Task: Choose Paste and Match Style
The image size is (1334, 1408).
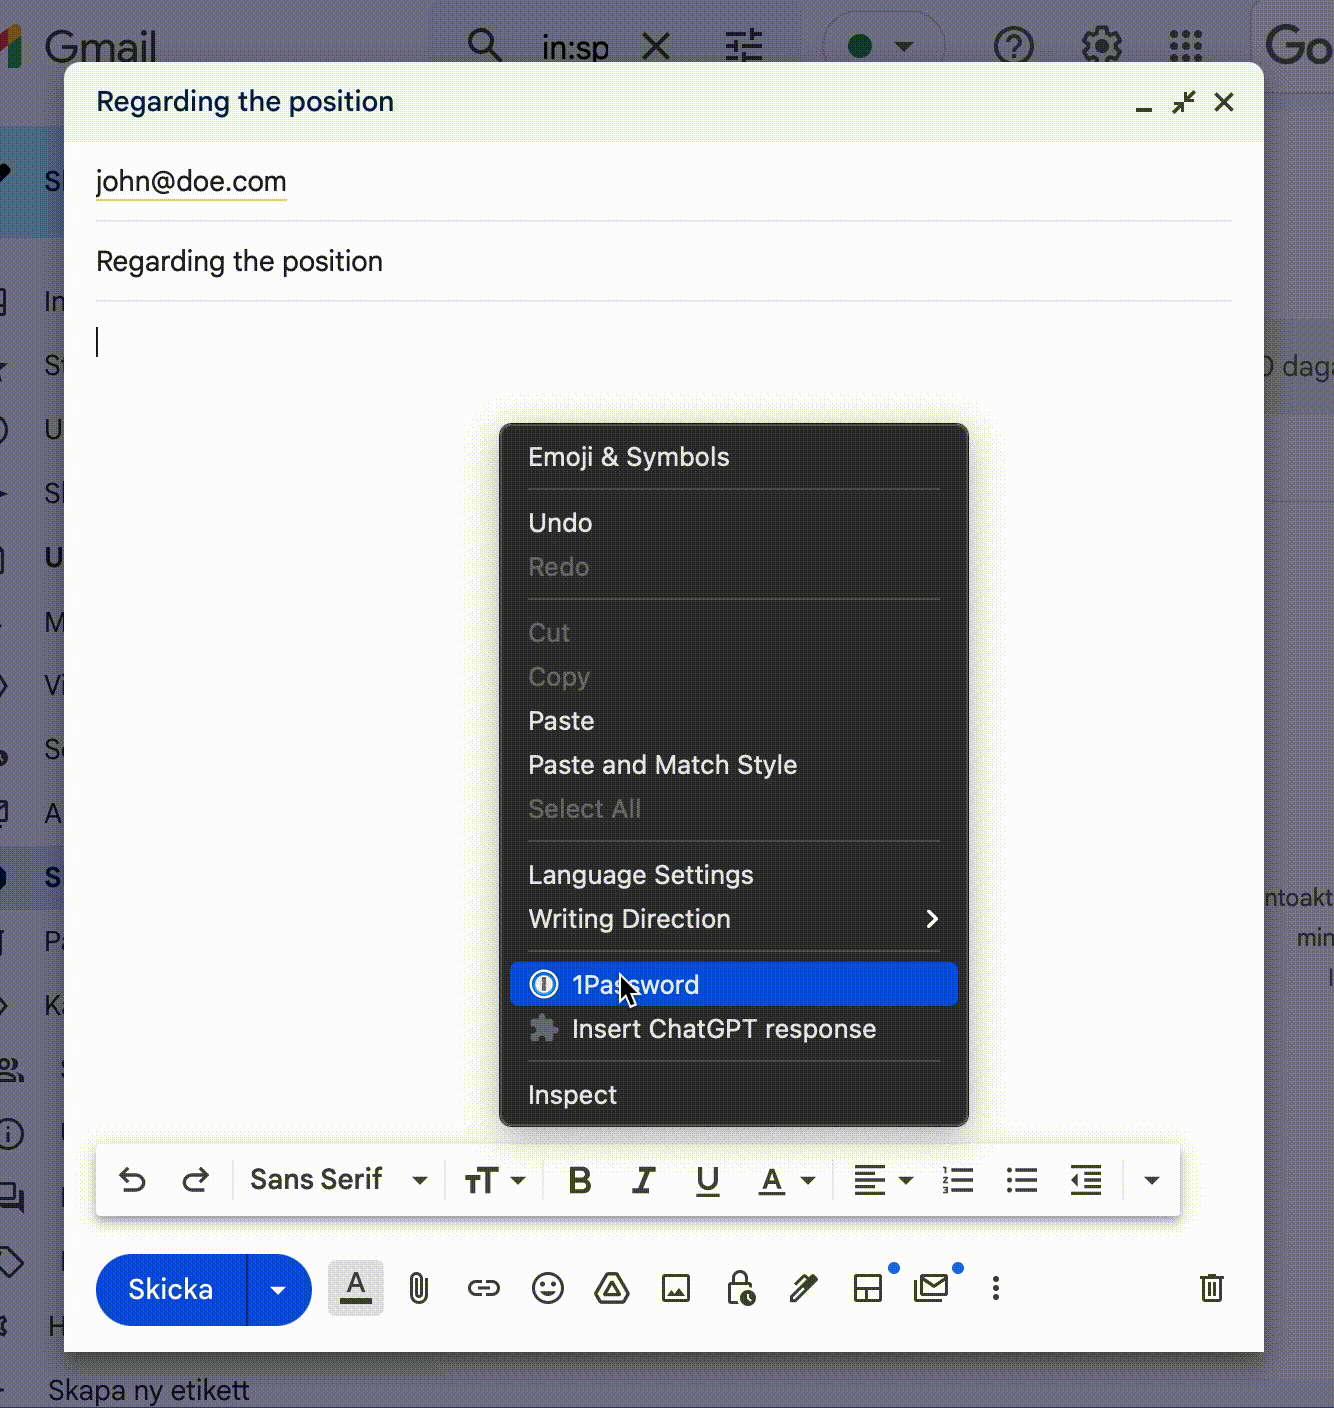Action: click(662, 765)
